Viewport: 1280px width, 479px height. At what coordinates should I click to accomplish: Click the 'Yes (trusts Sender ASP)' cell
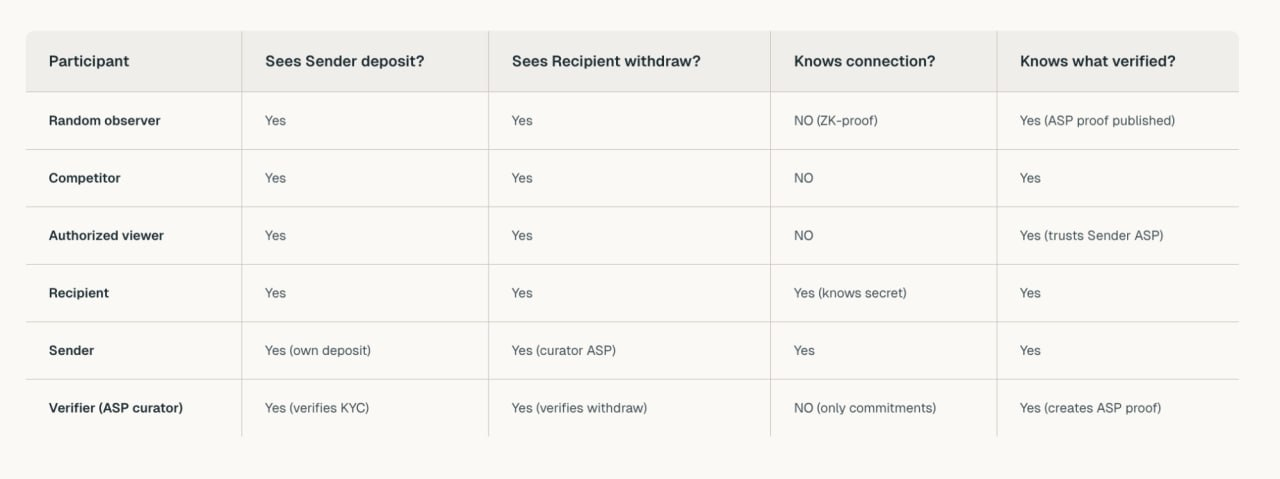pos(1091,235)
